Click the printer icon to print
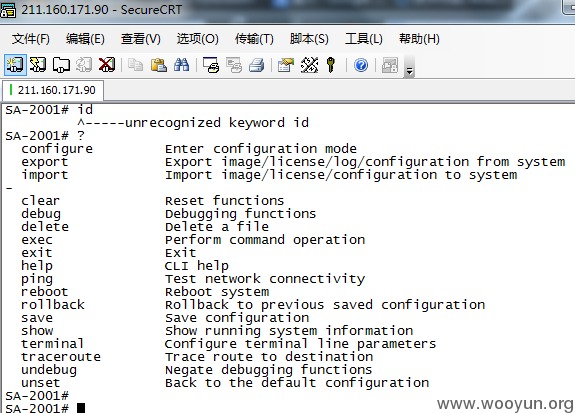Image resolution: width=575 pixels, height=413 pixels. [256, 65]
